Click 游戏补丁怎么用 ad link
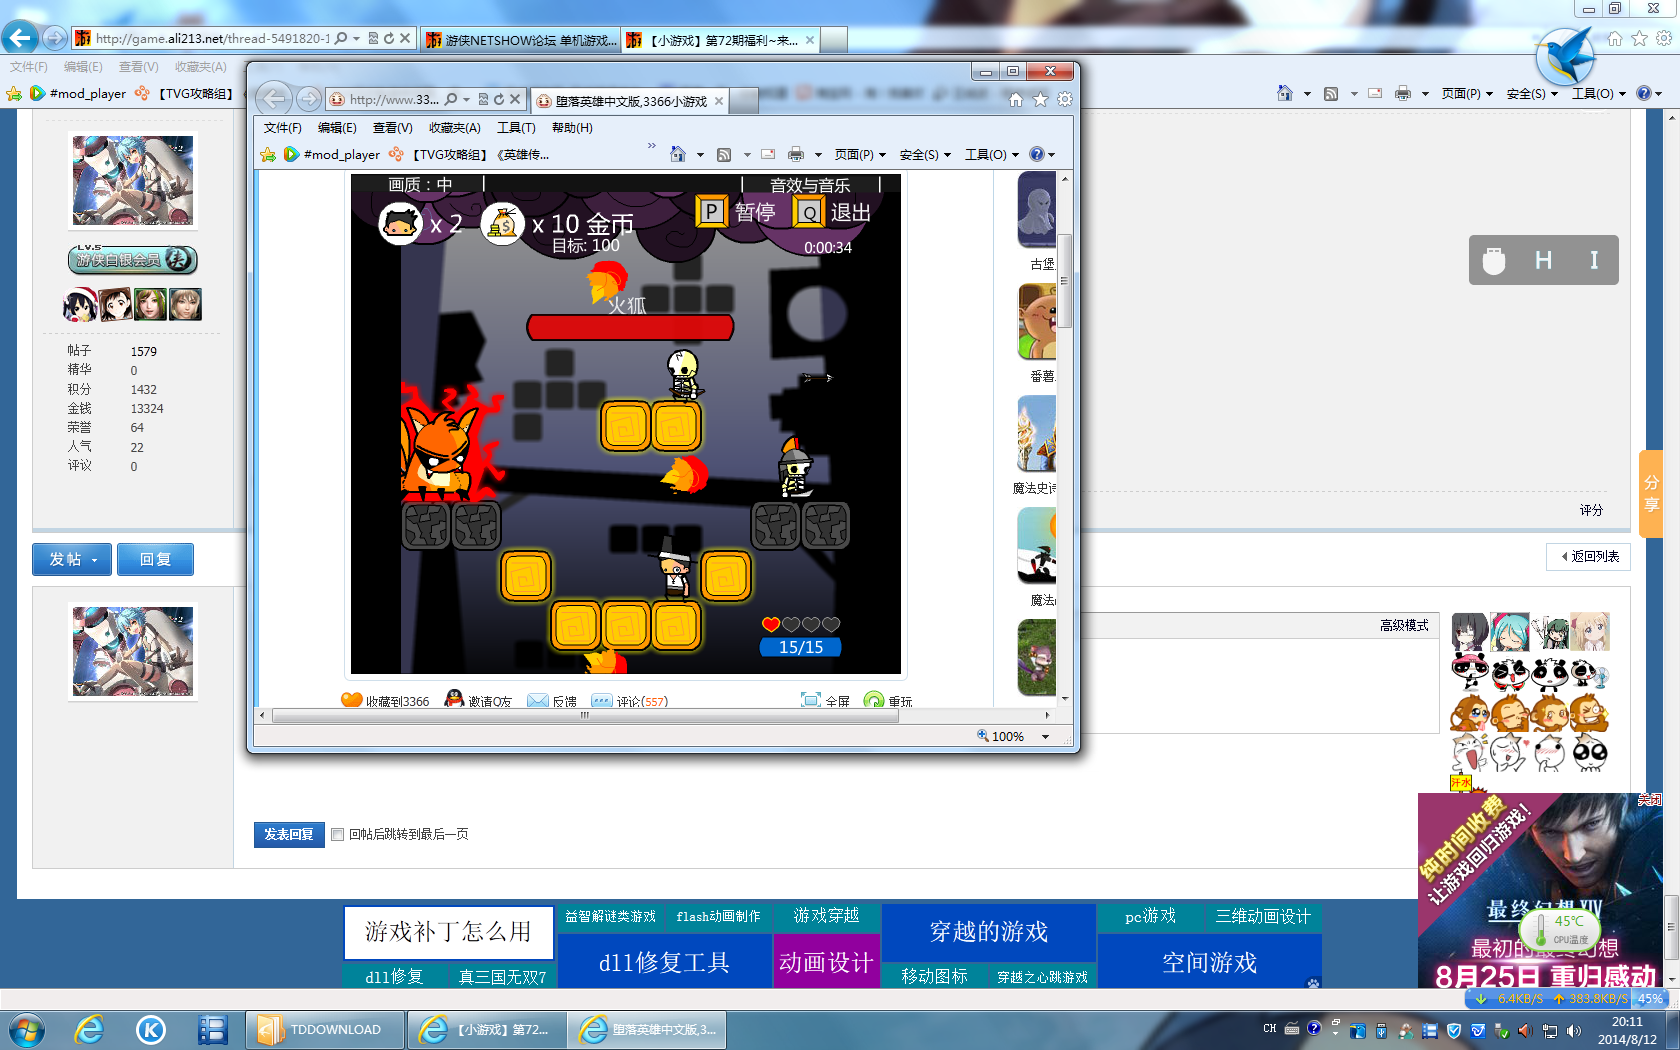1680x1050 pixels. click(x=448, y=932)
